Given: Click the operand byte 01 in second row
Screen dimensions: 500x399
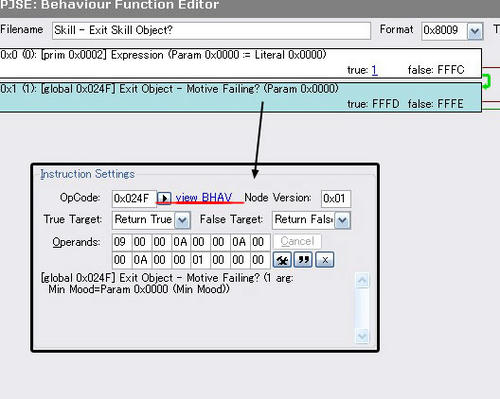Looking at the screenshot, I should point(200,260).
